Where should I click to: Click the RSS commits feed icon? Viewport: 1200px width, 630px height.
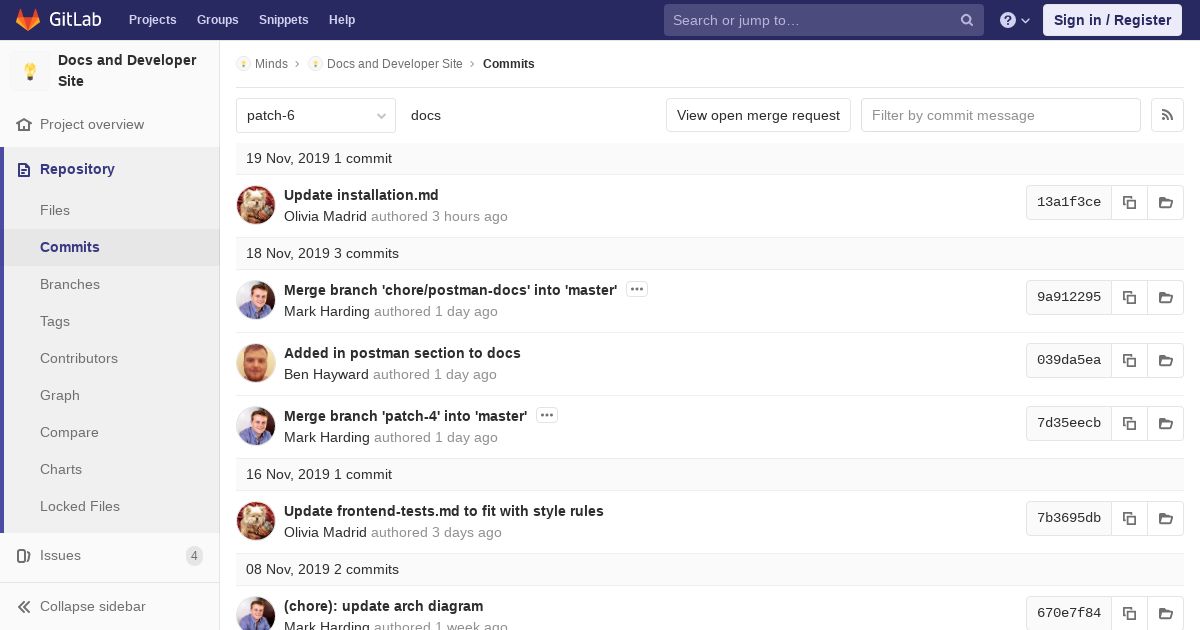(1167, 115)
